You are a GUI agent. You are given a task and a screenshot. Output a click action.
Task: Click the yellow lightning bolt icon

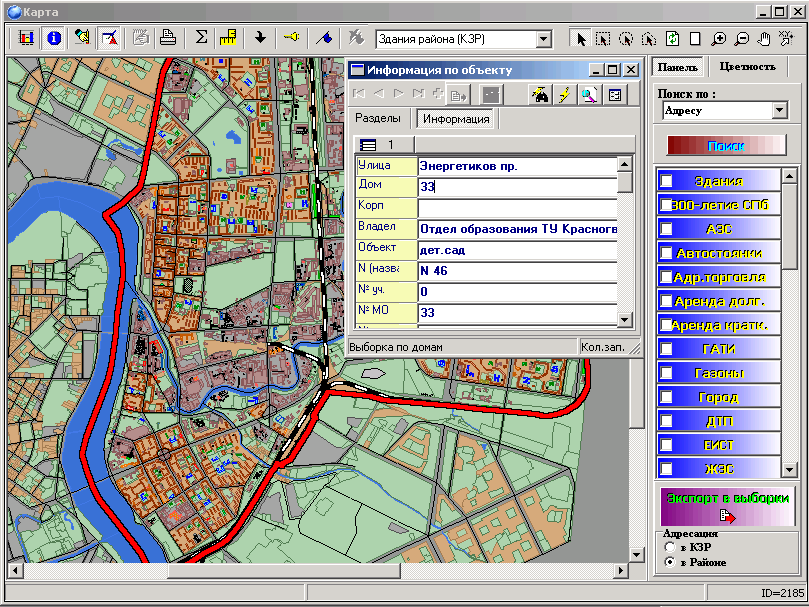tap(564, 95)
